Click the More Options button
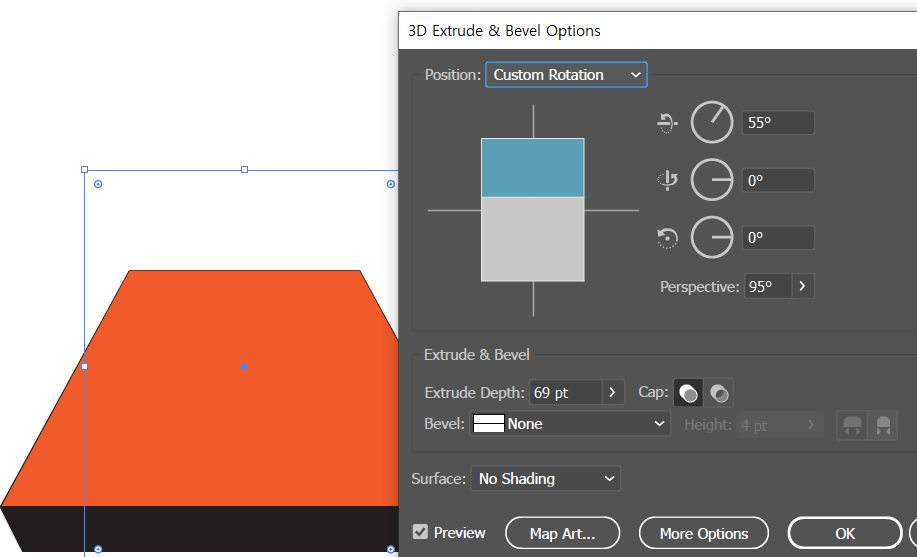This screenshot has height=557, width=917. [704, 534]
